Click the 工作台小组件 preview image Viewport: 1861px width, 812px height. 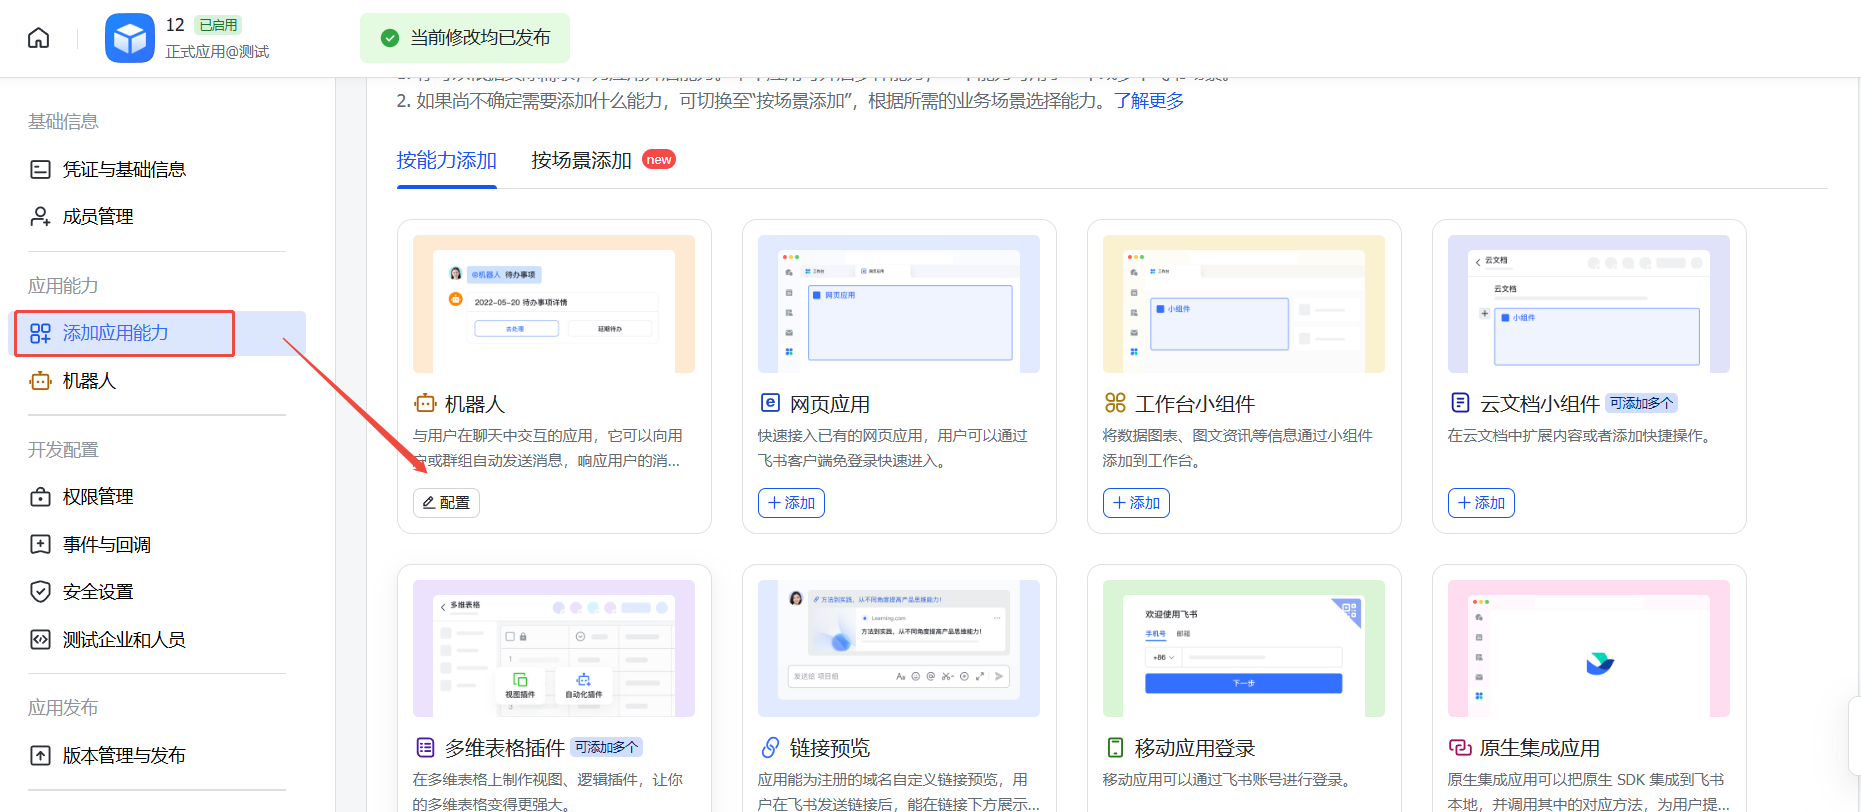point(1244,304)
